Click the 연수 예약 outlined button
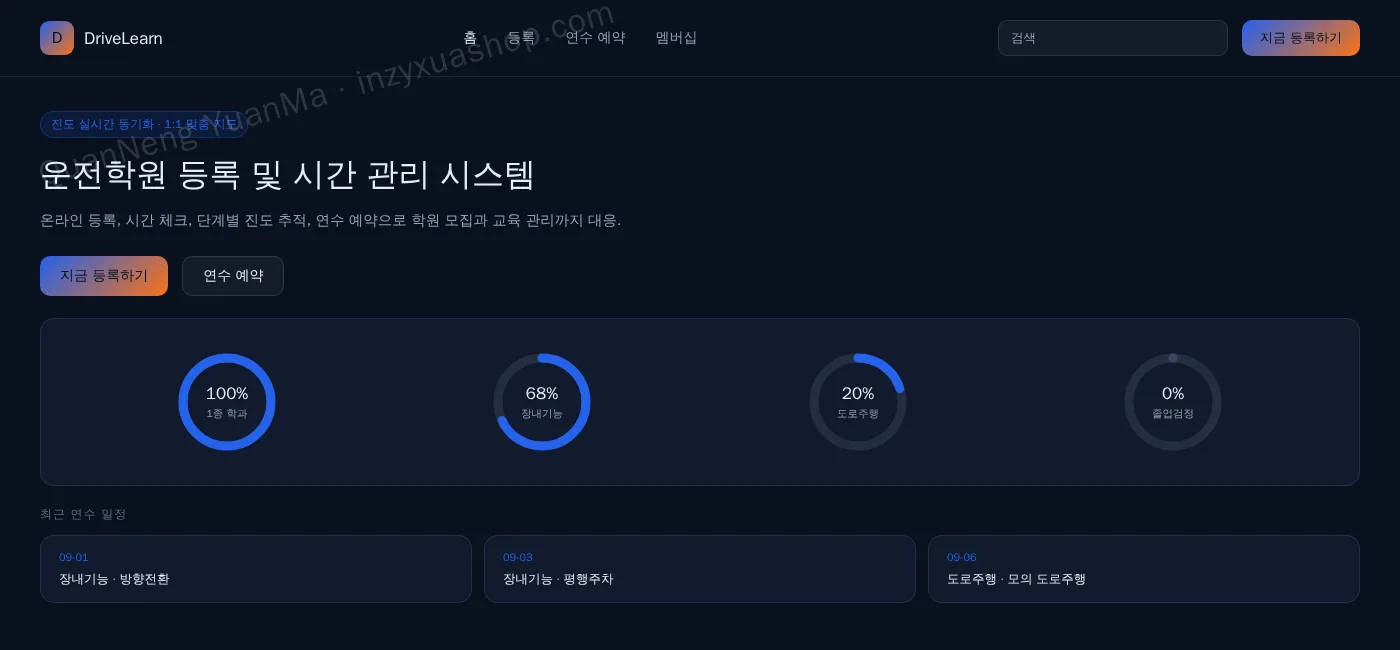 point(233,276)
